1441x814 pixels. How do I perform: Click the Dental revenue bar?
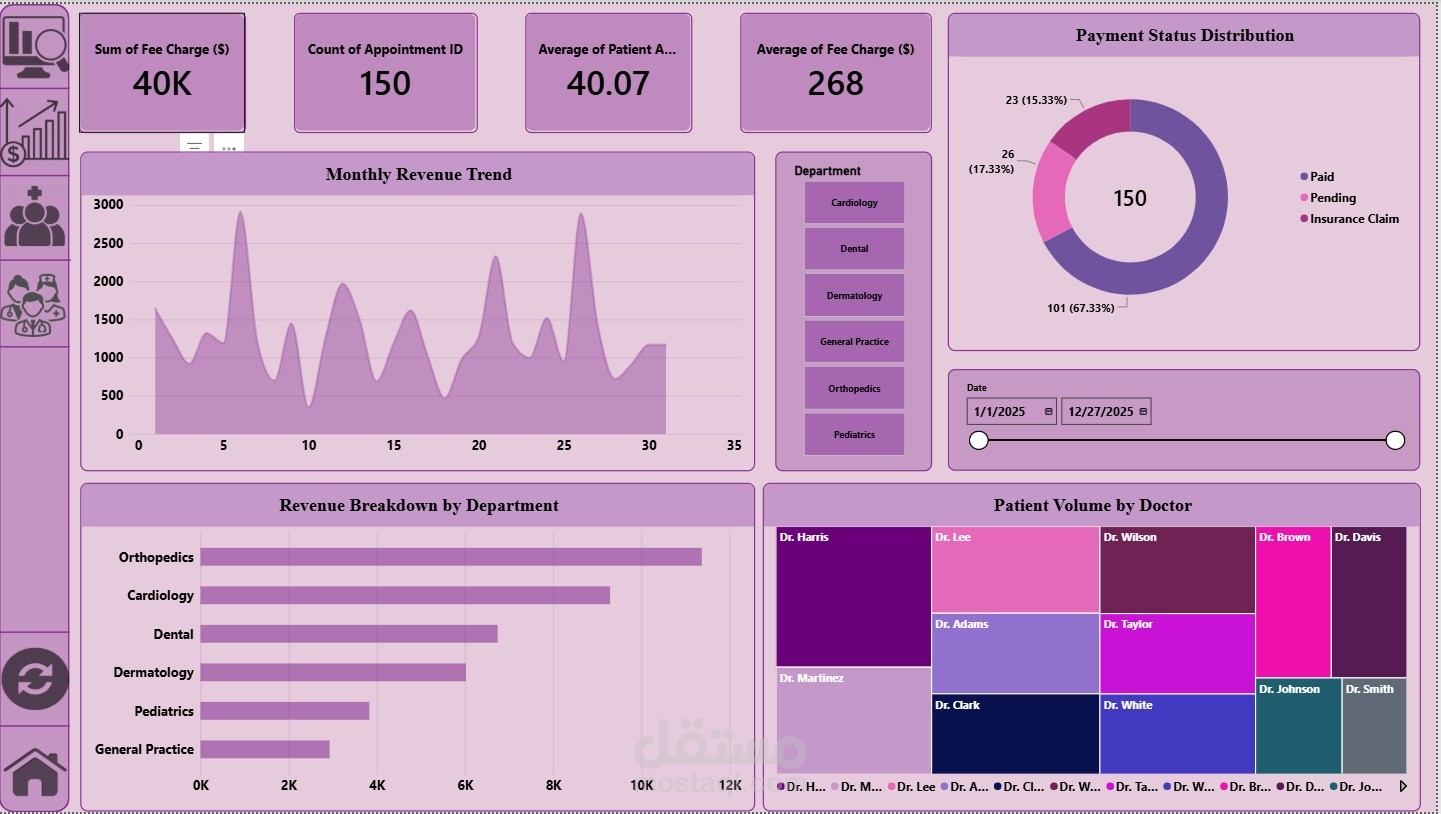click(x=349, y=634)
